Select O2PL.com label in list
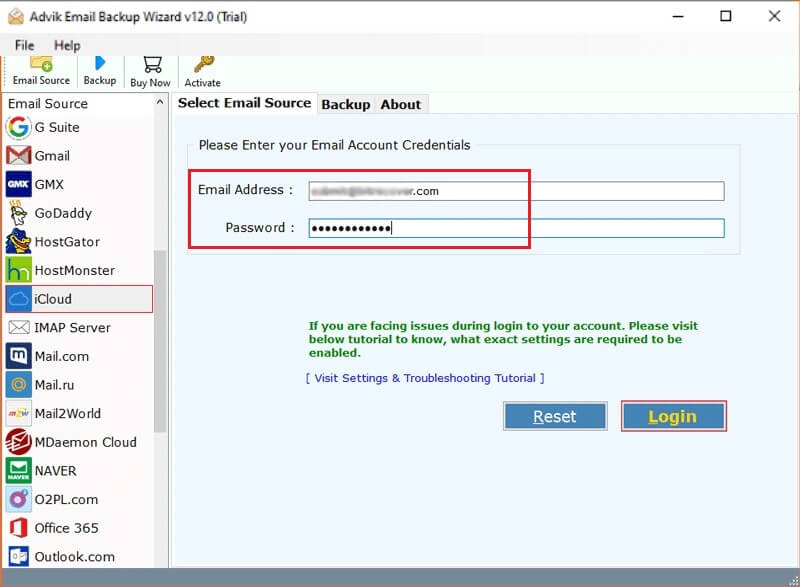 point(66,499)
